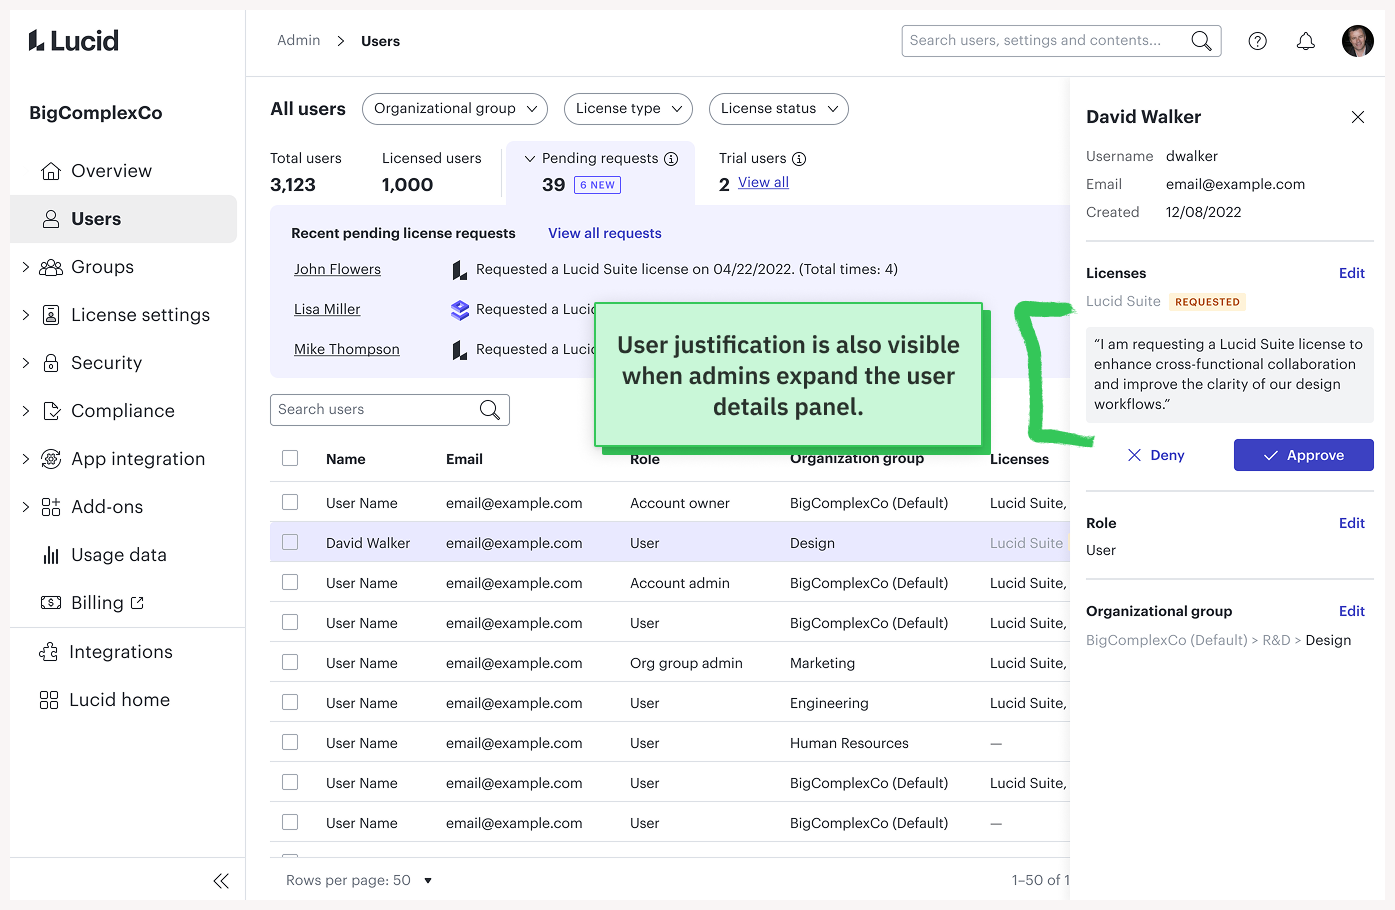The width and height of the screenshot is (1395, 910).
Task: Open the profile avatar menu
Action: (x=1358, y=41)
